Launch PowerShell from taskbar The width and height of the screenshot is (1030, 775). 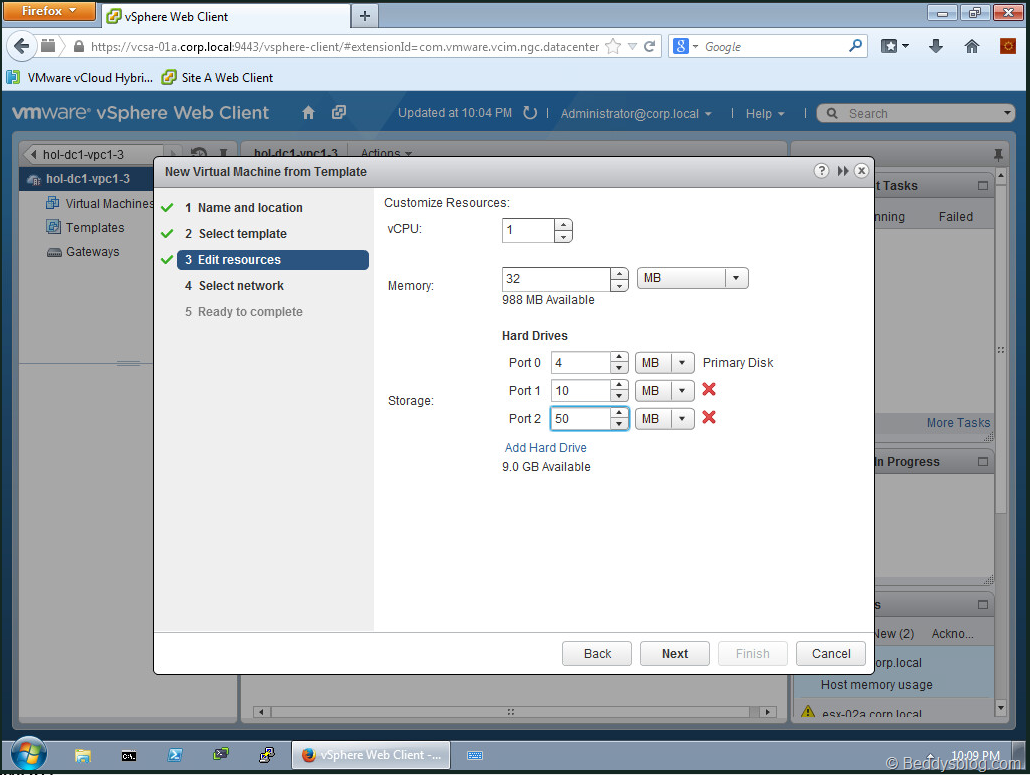tap(175, 755)
